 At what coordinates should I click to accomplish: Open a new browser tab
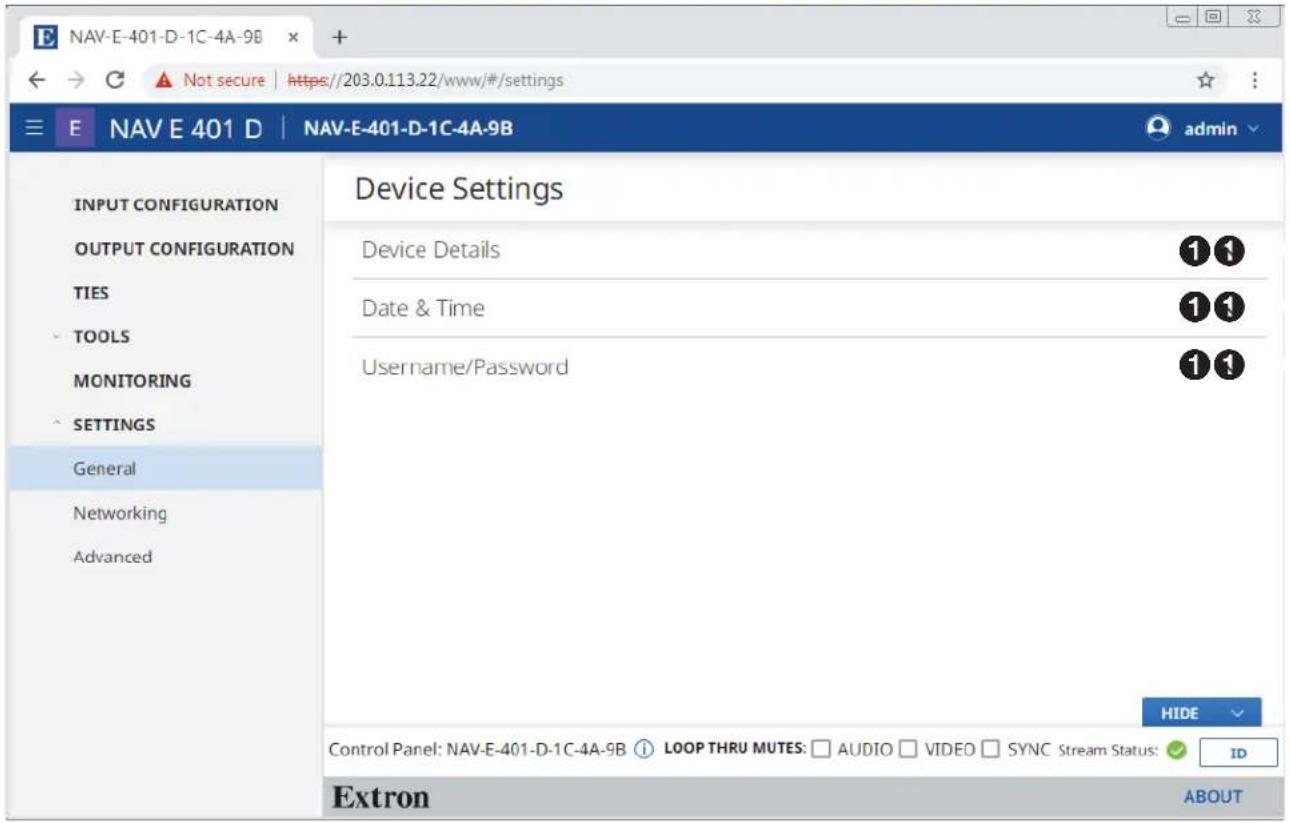point(340,37)
